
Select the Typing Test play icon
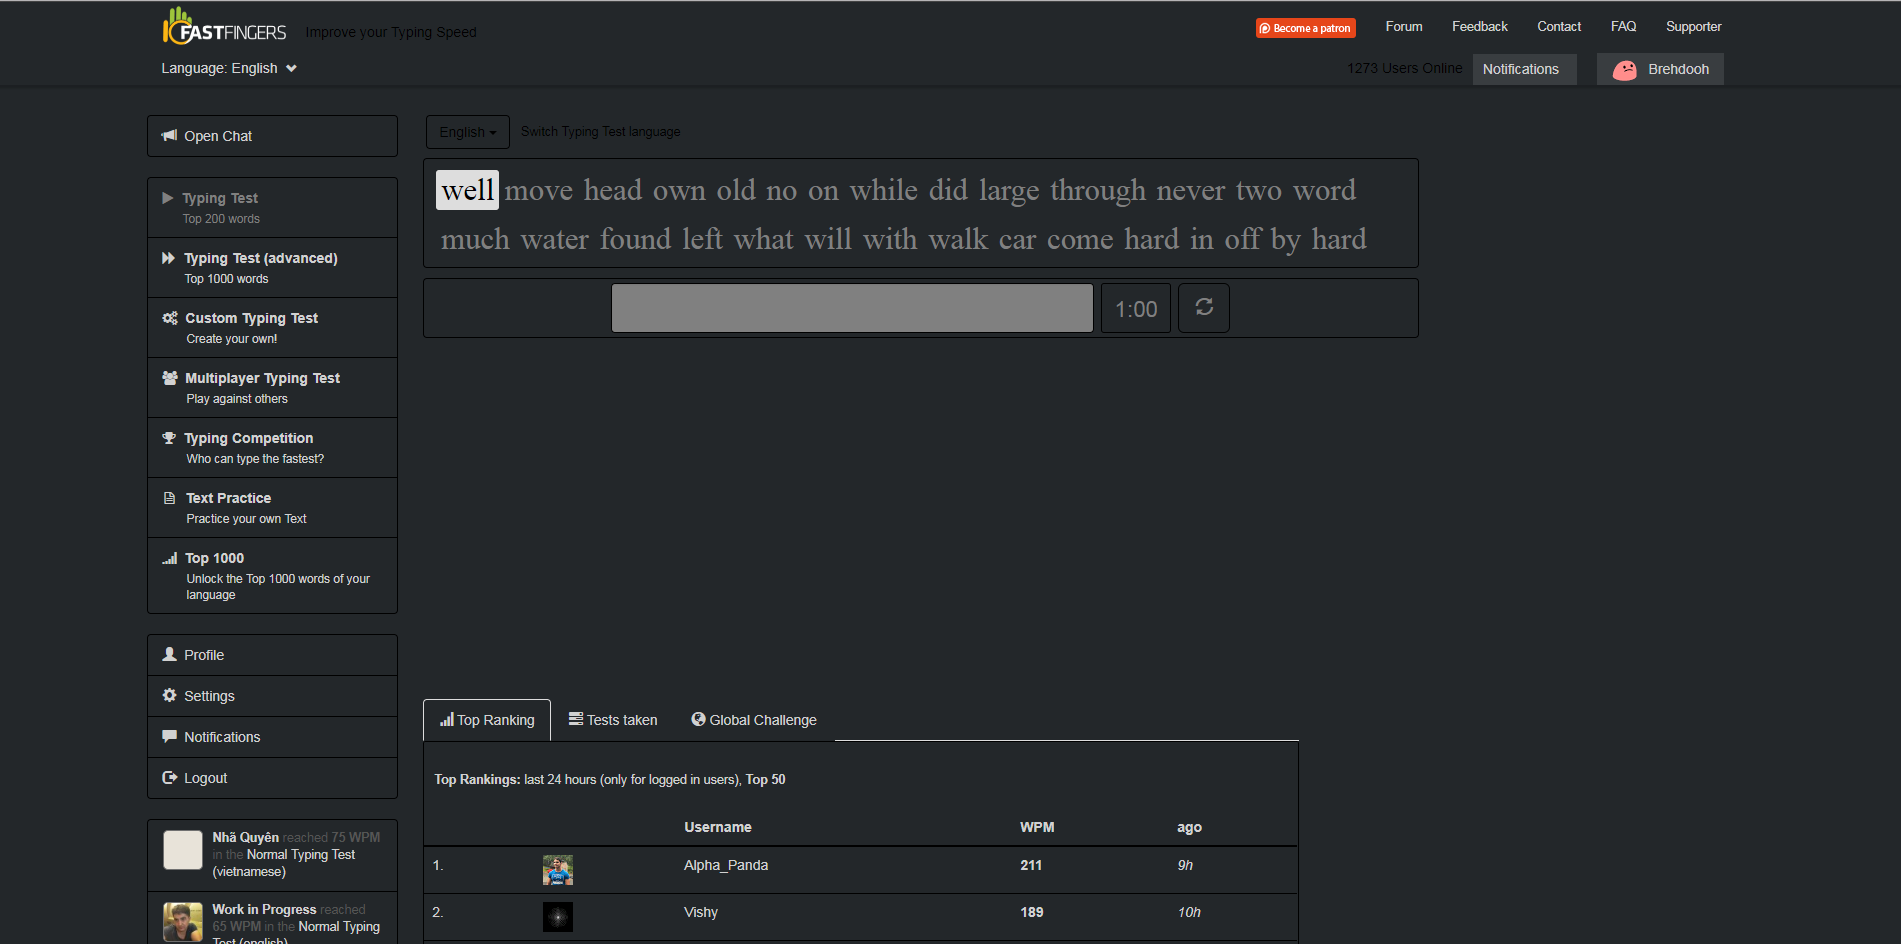point(170,197)
